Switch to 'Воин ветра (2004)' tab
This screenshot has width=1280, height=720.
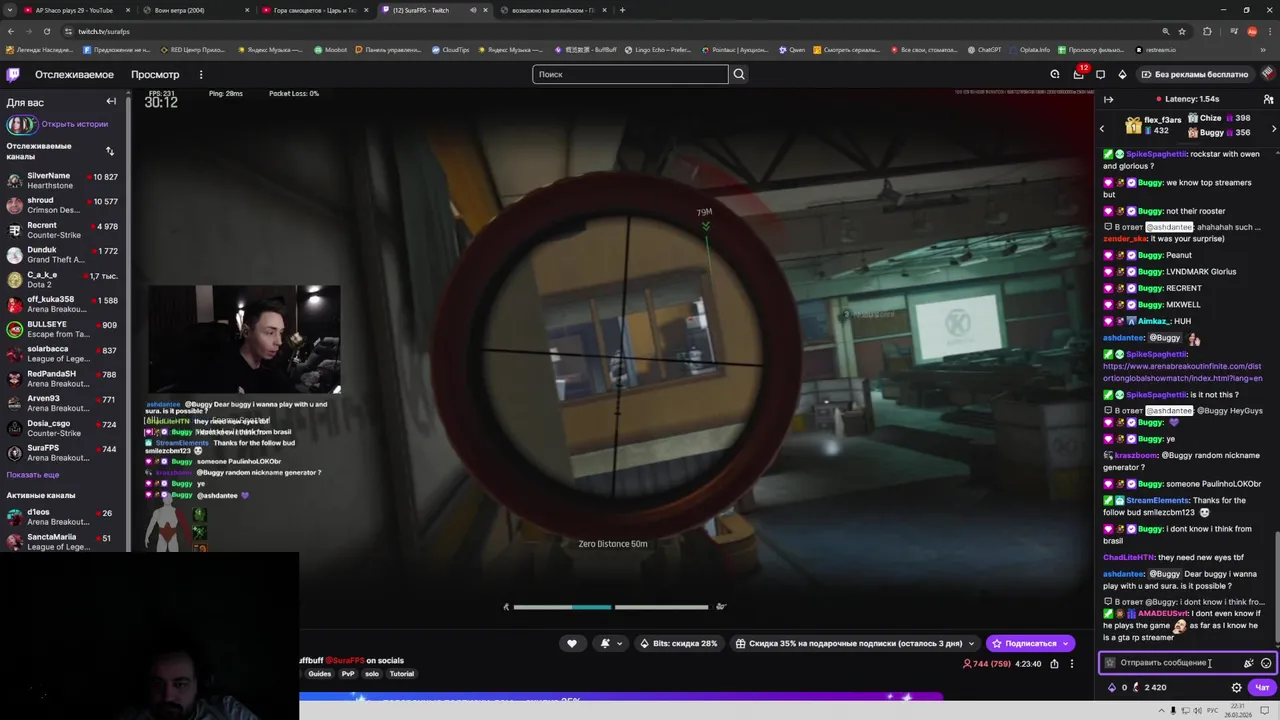pos(193,10)
